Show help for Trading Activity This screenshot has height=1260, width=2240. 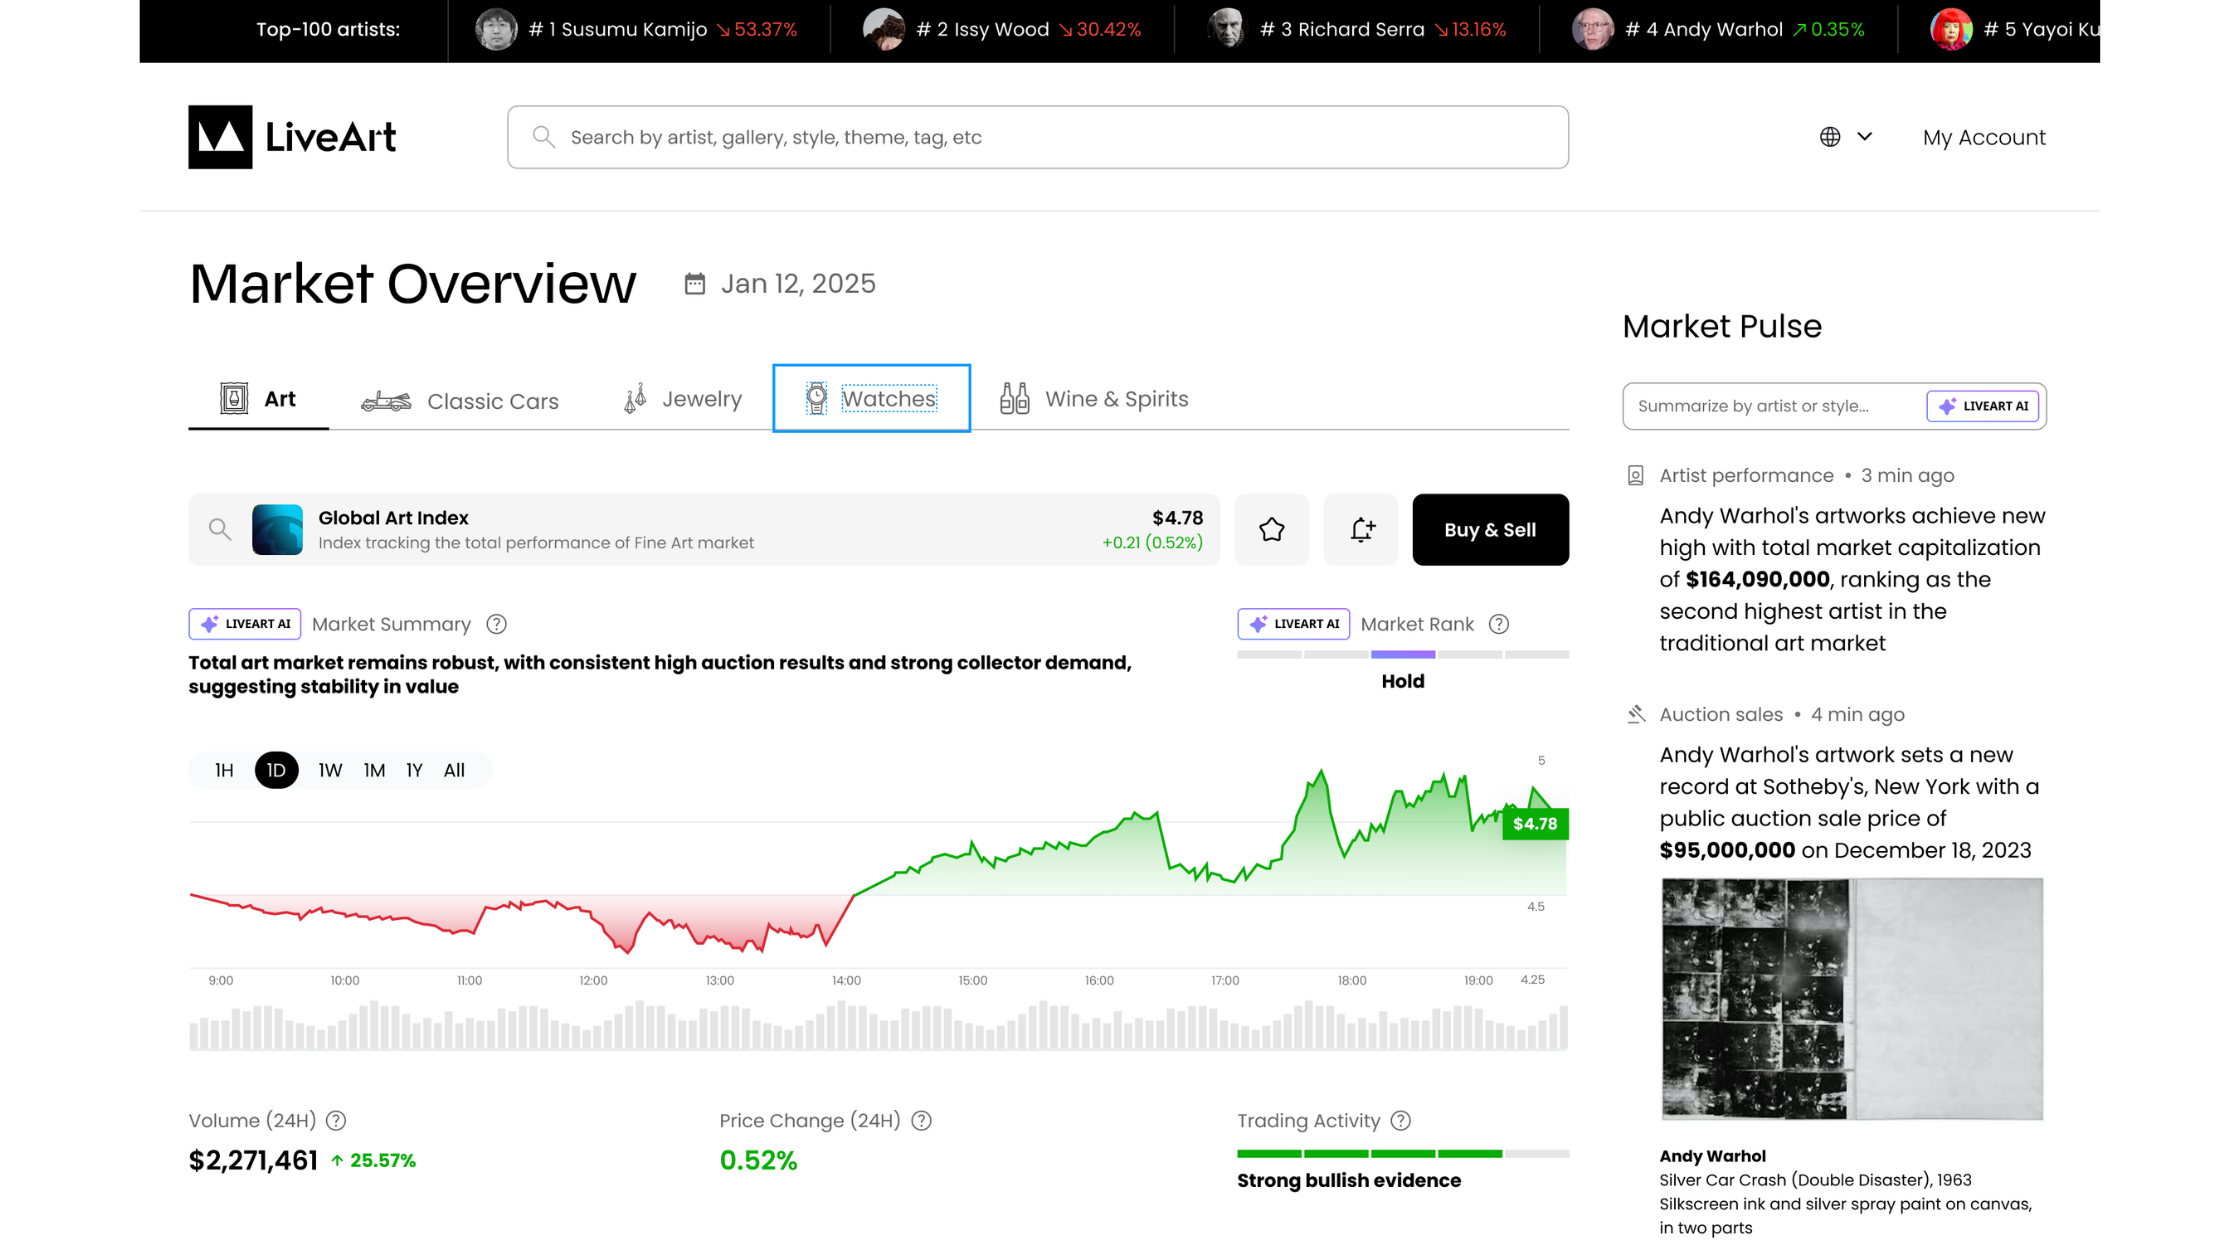(x=1400, y=1121)
